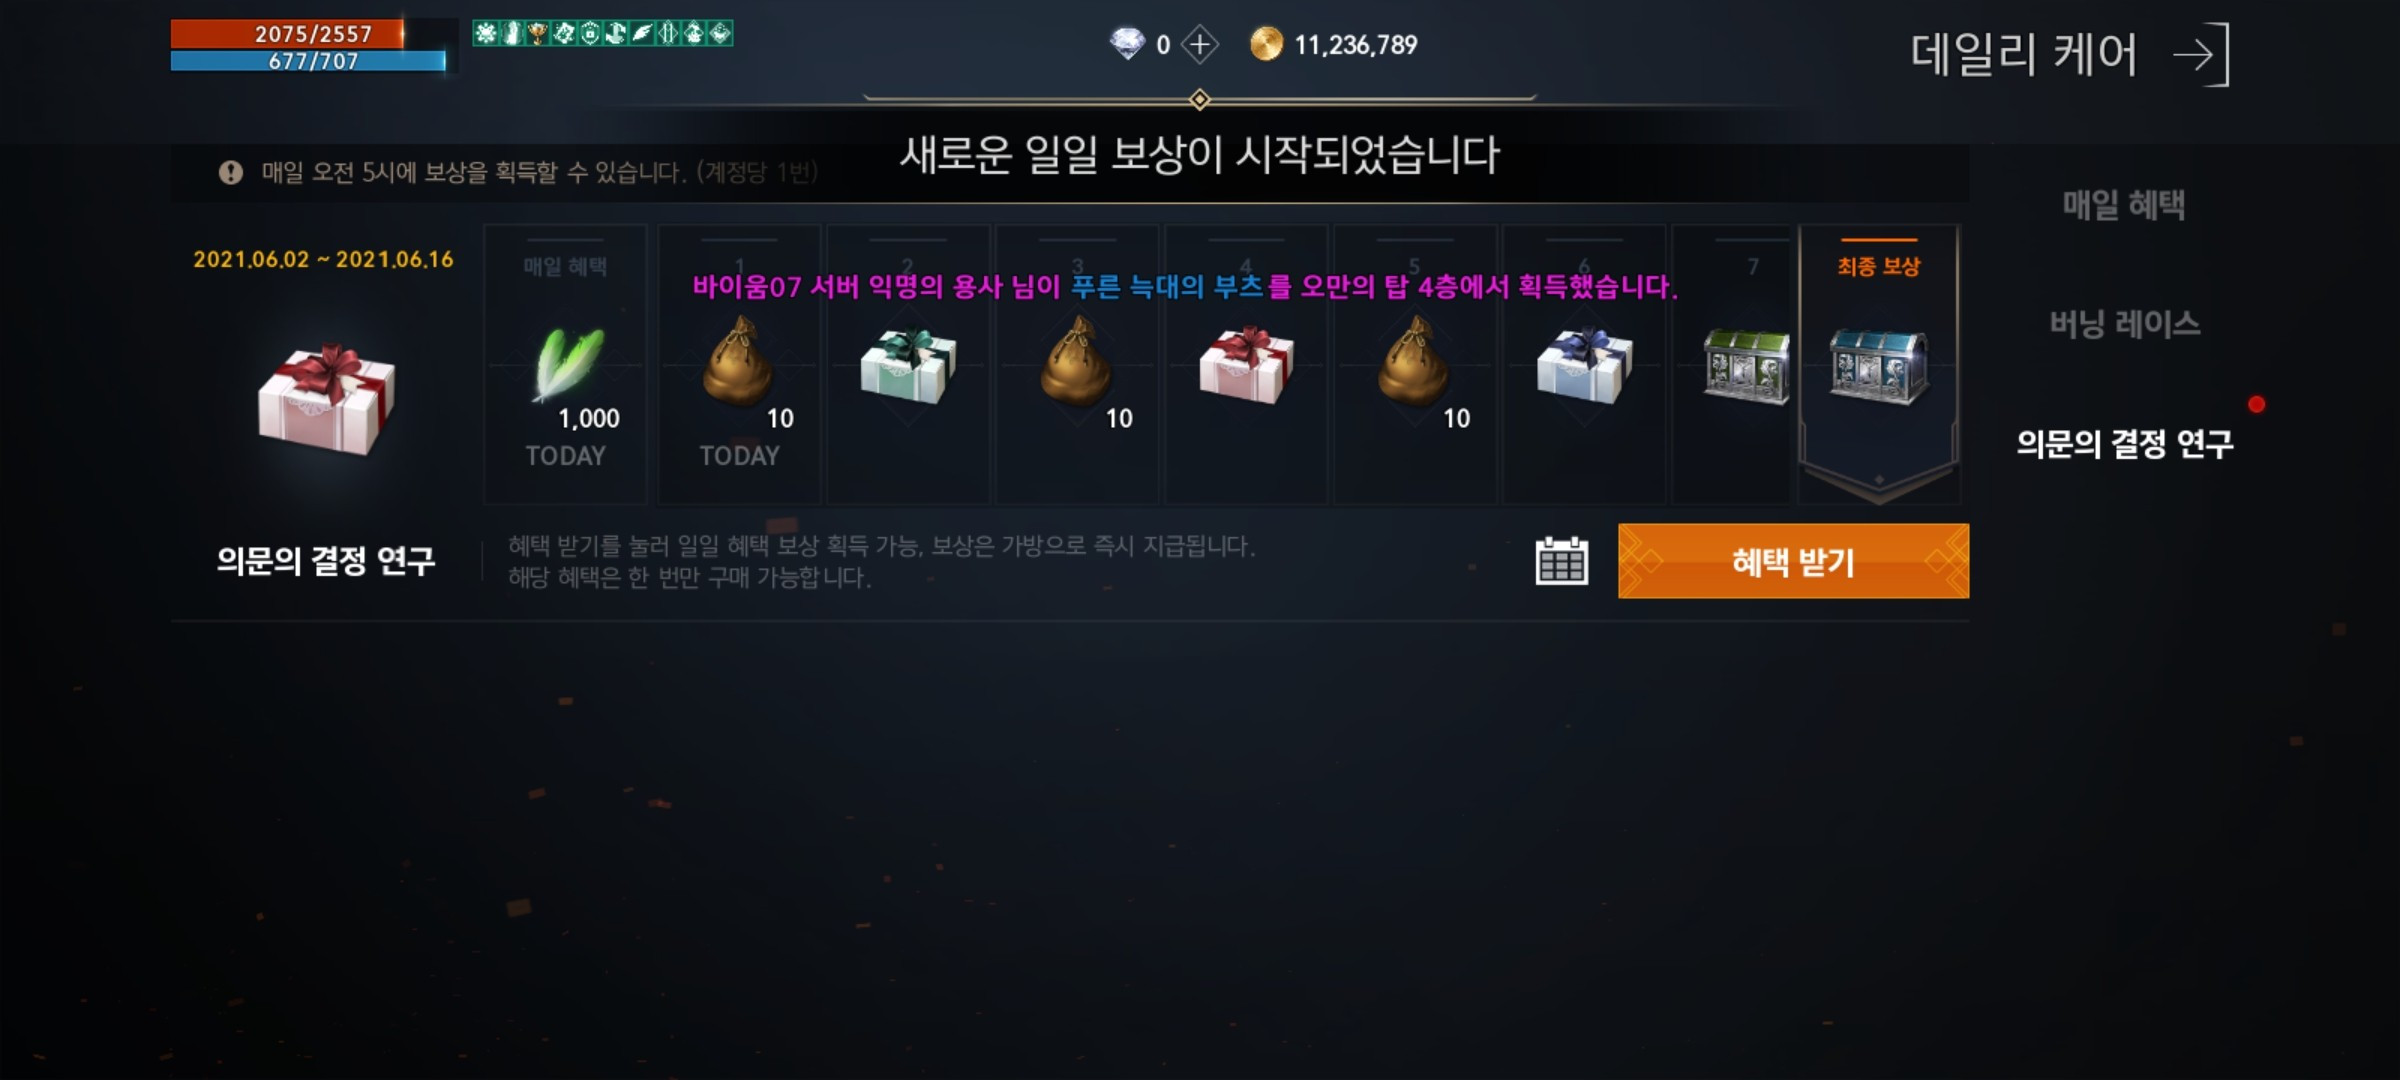Click the large red gift box package image
This screenshot has width=2400, height=1080.
[326, 400]
